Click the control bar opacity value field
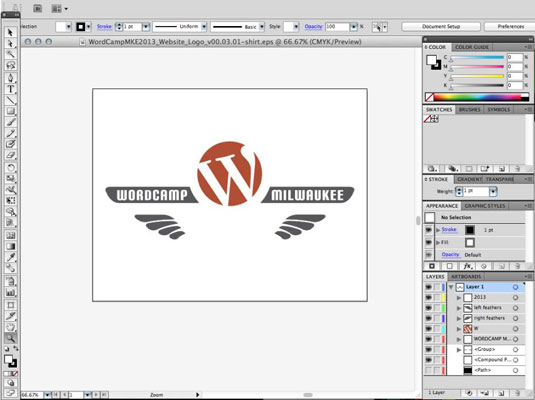 tap(337, 27)
